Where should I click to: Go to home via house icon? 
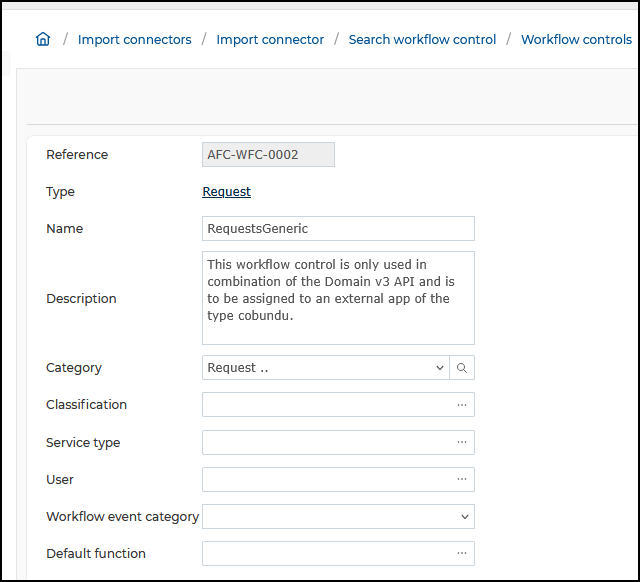[x=43, y=39]
